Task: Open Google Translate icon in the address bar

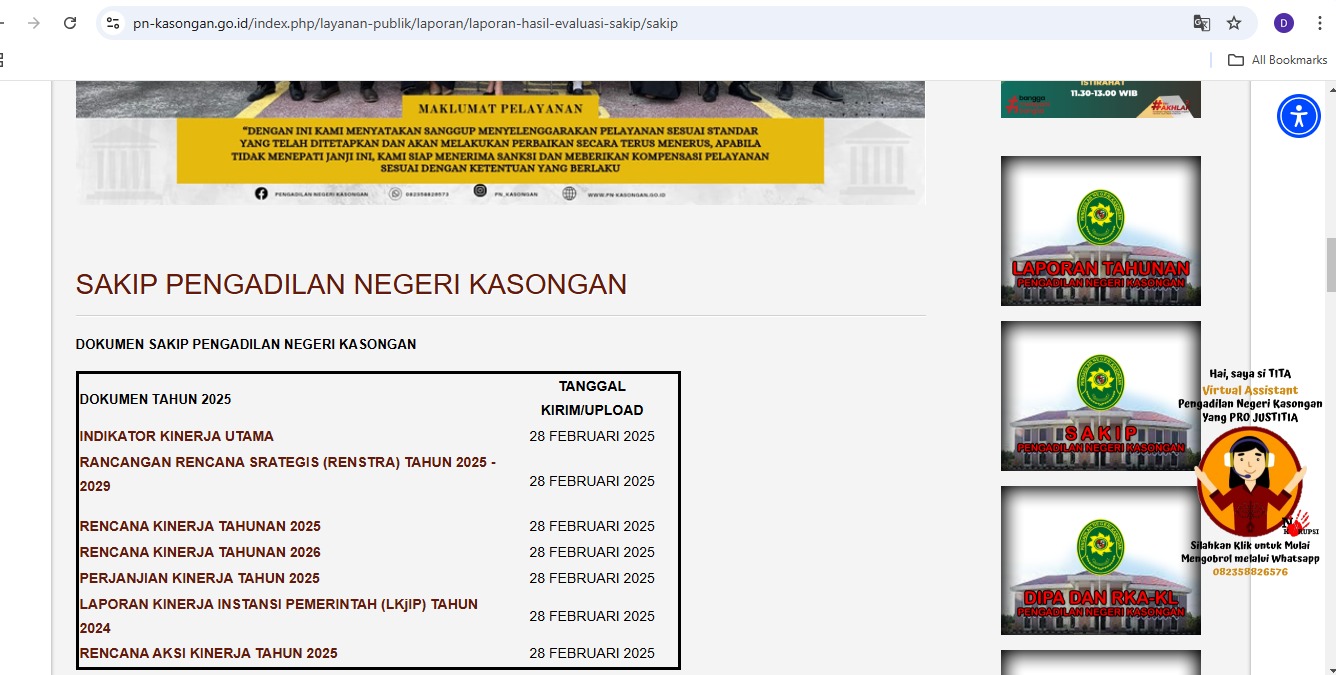Action: pyautogui.click(x=1201, y=22)
